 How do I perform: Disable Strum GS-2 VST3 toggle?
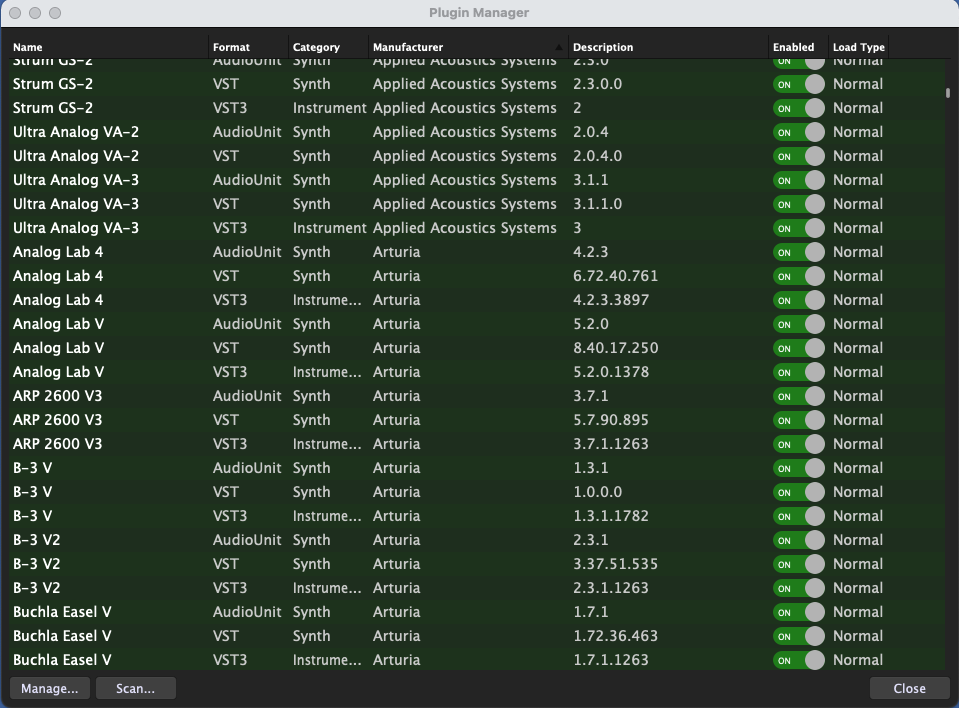pos(799,108)
